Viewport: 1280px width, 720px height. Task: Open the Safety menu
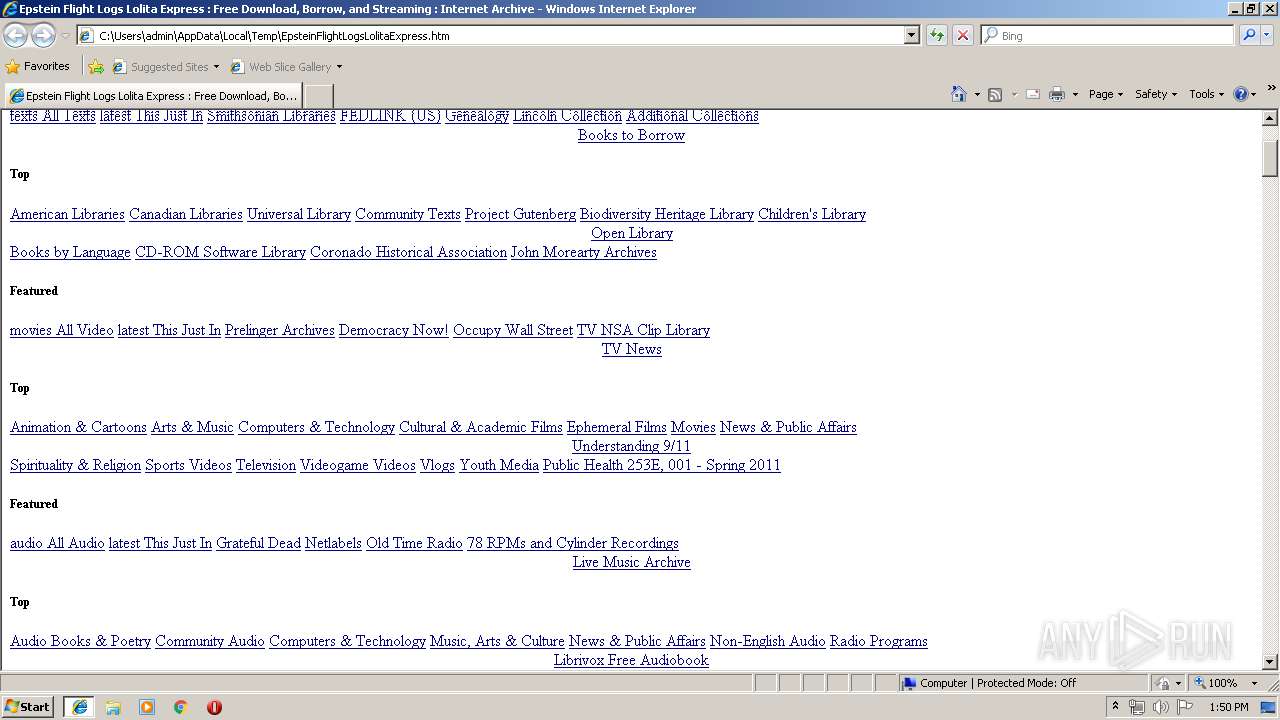(1156, 94)
